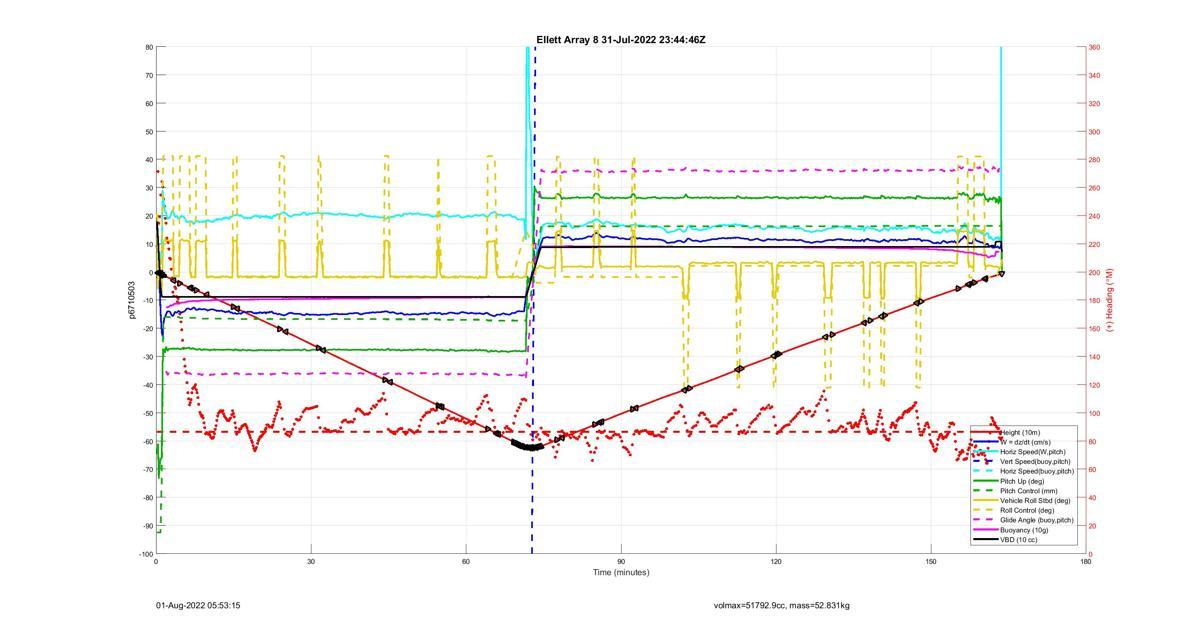
Task: Click the x-axis tick label "30"
Action: (311, 561)
